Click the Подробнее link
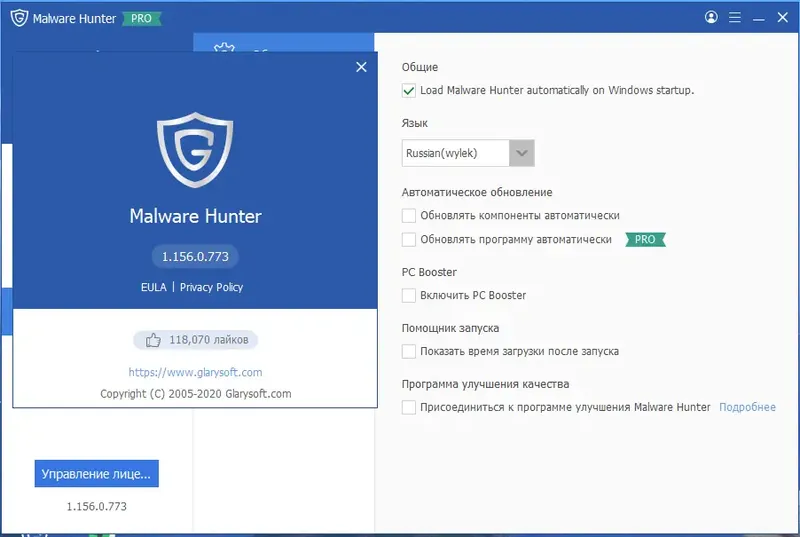Image resolution: width=800 pixels, height=537 pixels. coord(747,407)
